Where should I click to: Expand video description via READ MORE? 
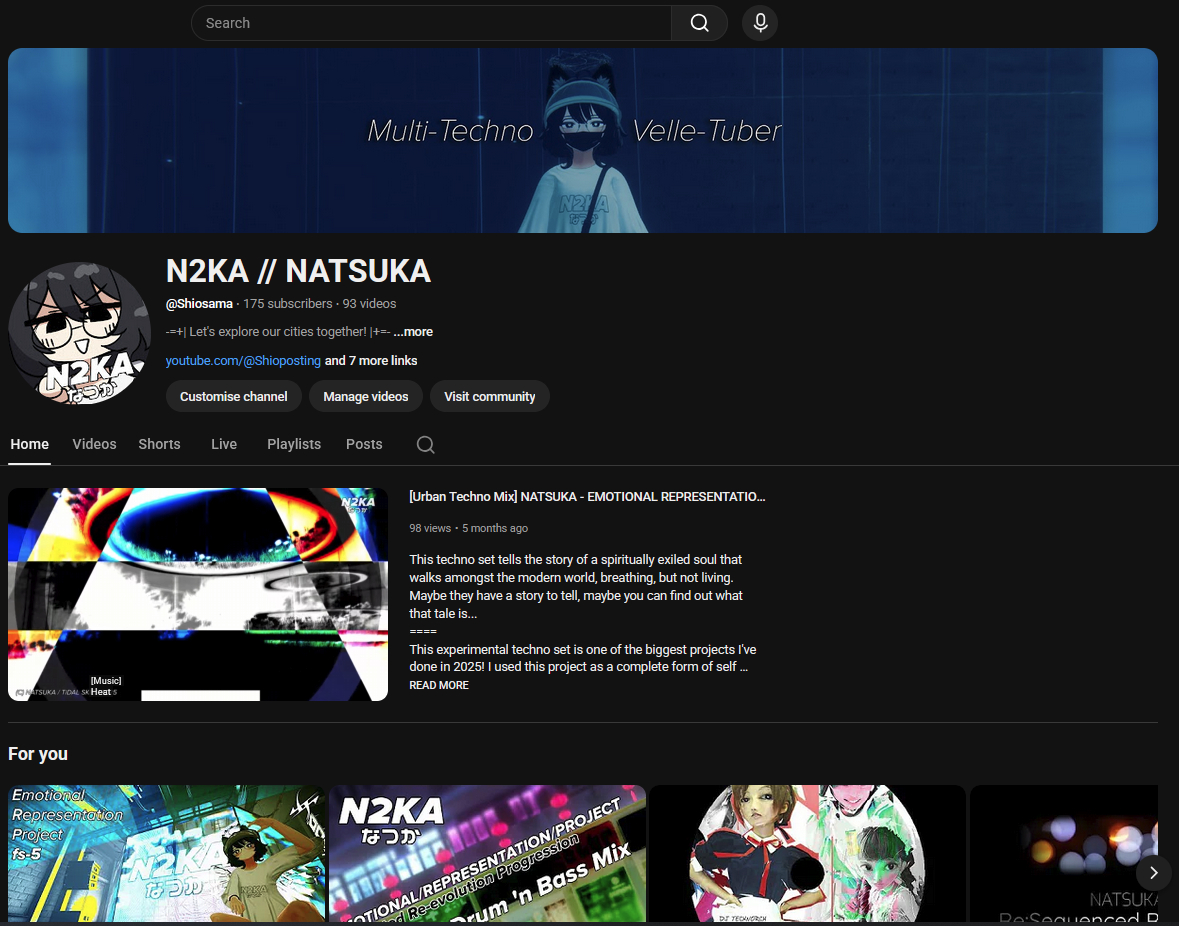click(439, 686)
